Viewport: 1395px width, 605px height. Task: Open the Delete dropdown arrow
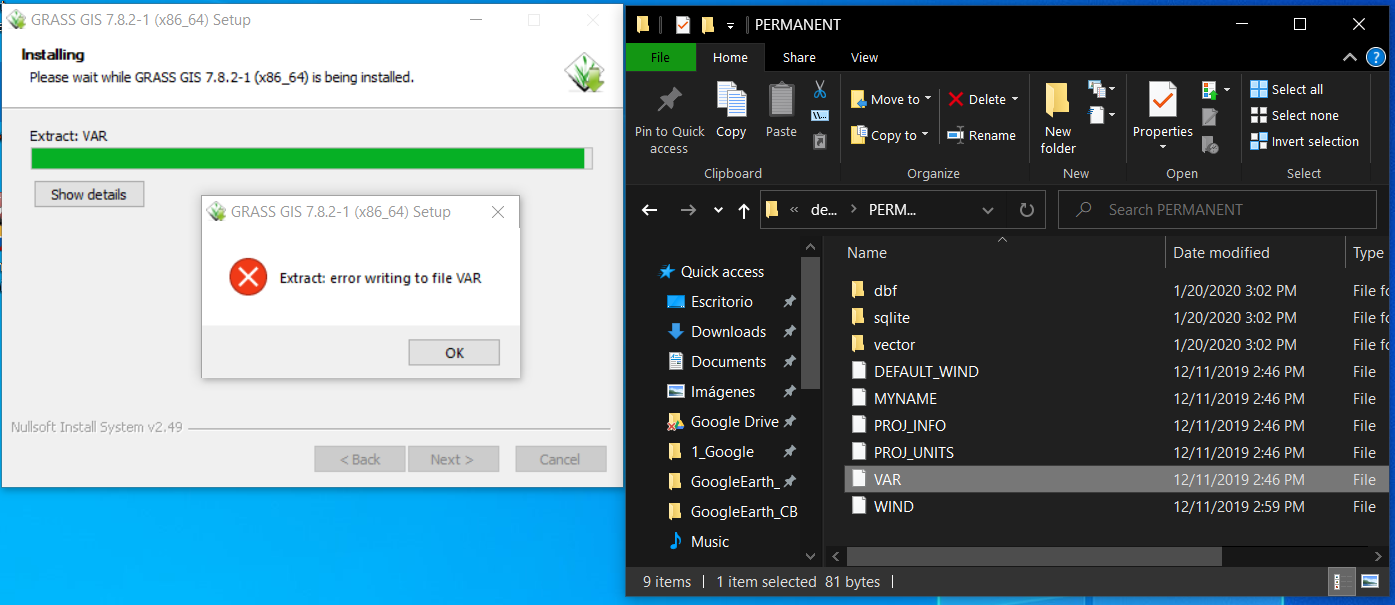click(1014, 99)
